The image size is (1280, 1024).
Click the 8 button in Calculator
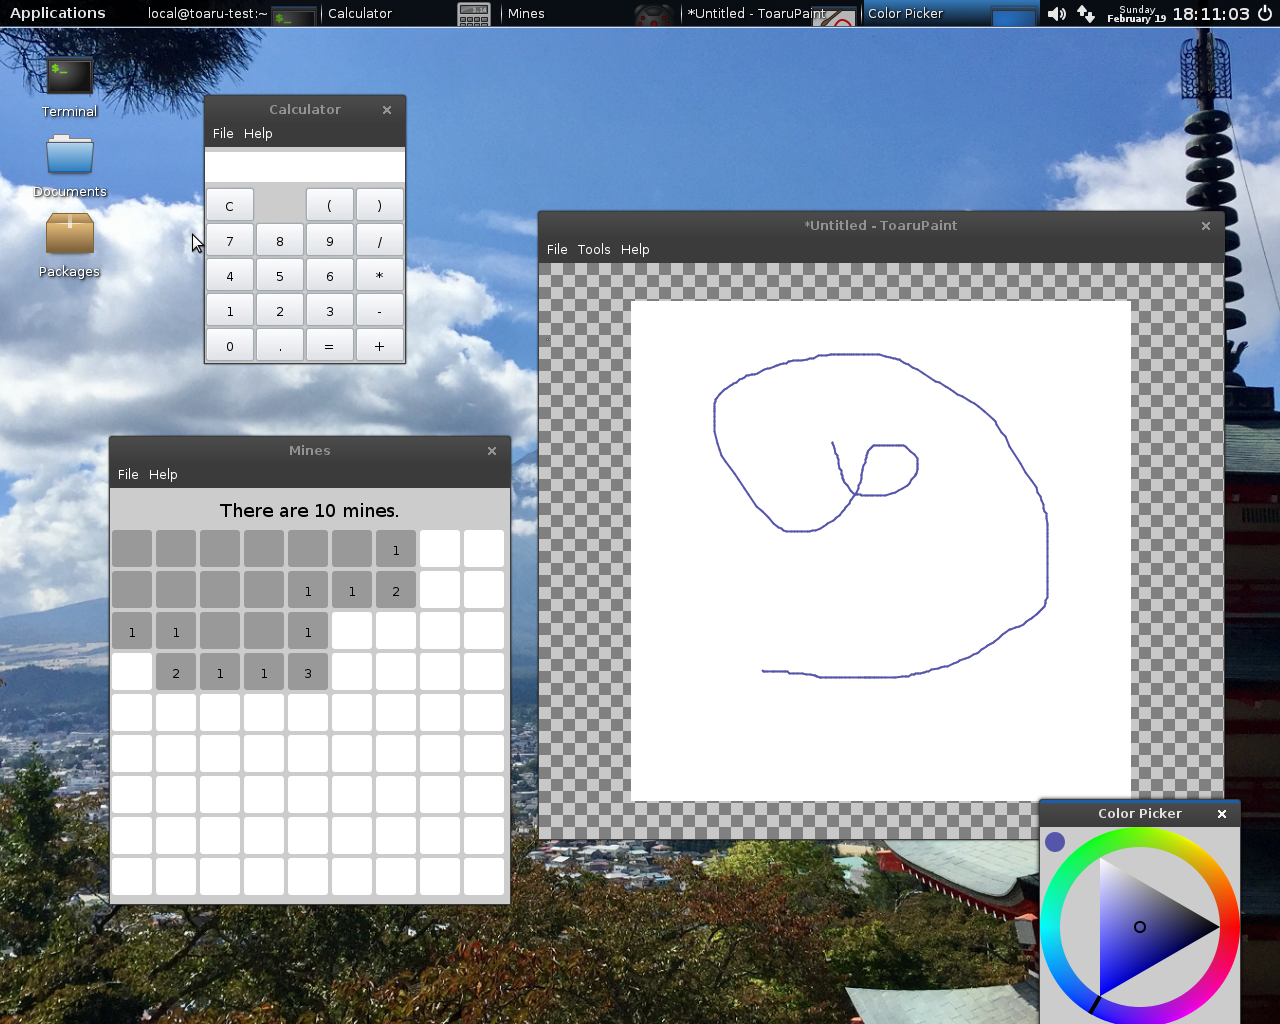click(x=280, y=241)
